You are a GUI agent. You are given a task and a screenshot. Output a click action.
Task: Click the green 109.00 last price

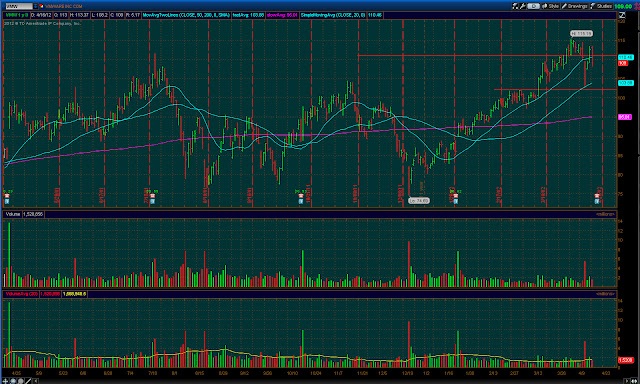pyautogui.click(x=623, y=6)
